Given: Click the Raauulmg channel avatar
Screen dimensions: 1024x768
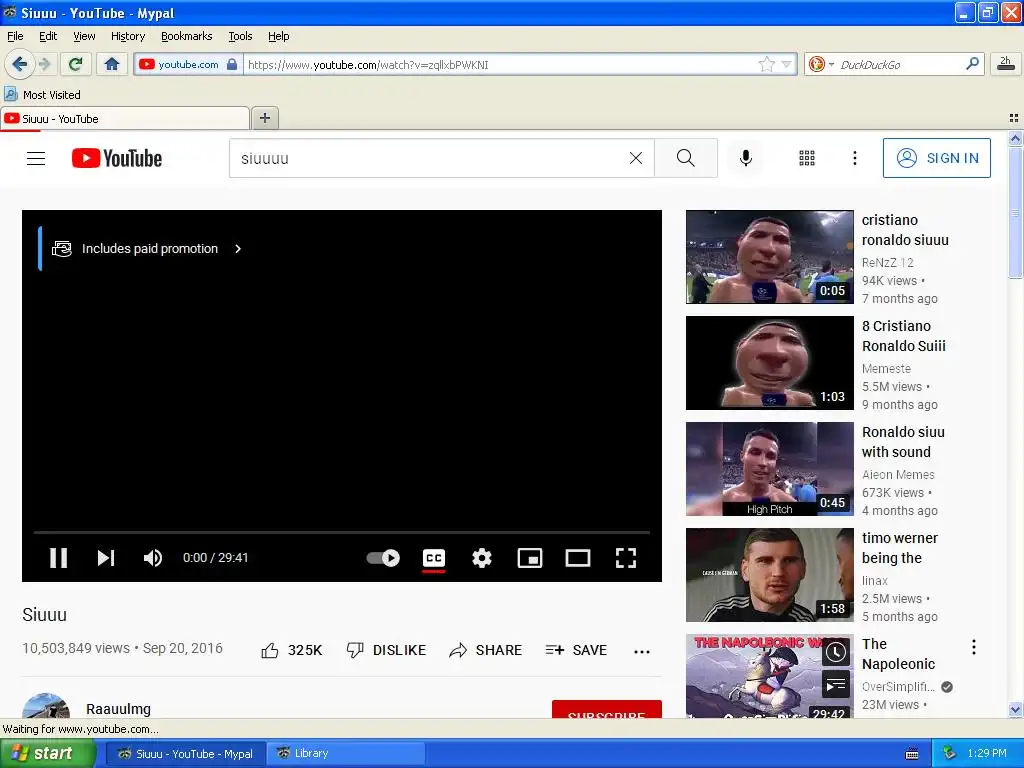Looking at the screenshot, I should click(x=46, y=706).
